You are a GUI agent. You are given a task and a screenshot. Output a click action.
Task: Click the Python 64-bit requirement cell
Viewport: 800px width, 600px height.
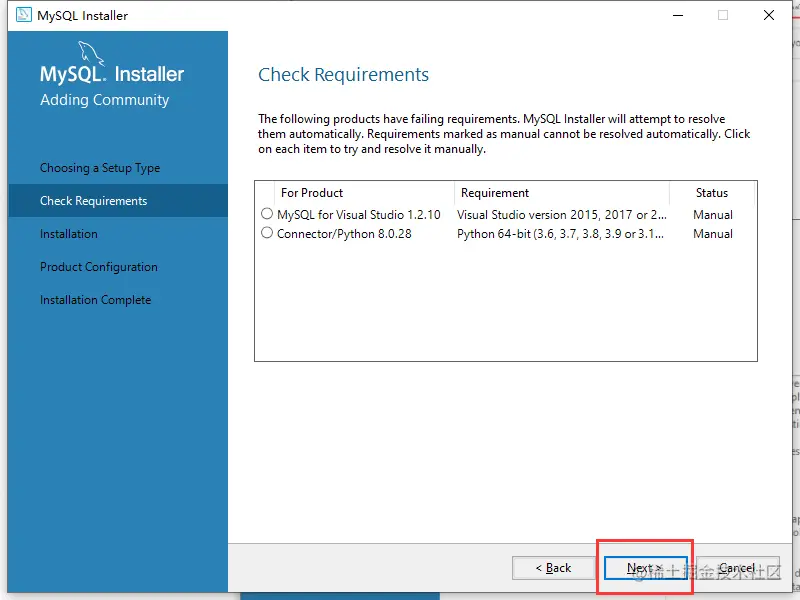pyautogui.click(x=560, y=234)
